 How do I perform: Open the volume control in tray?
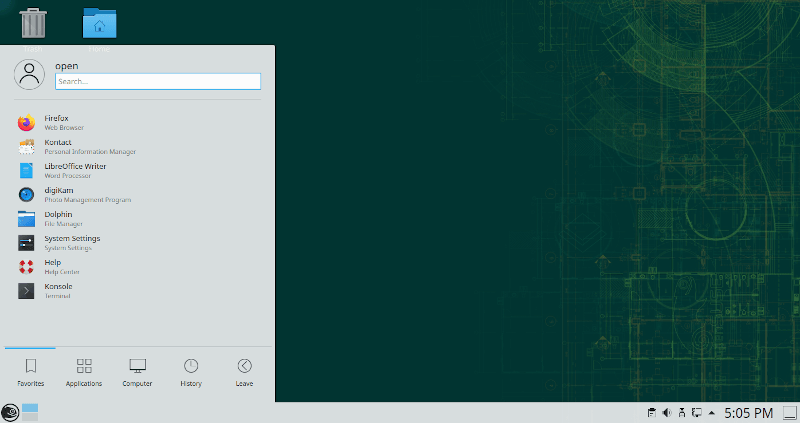click(x=666, y=413)
